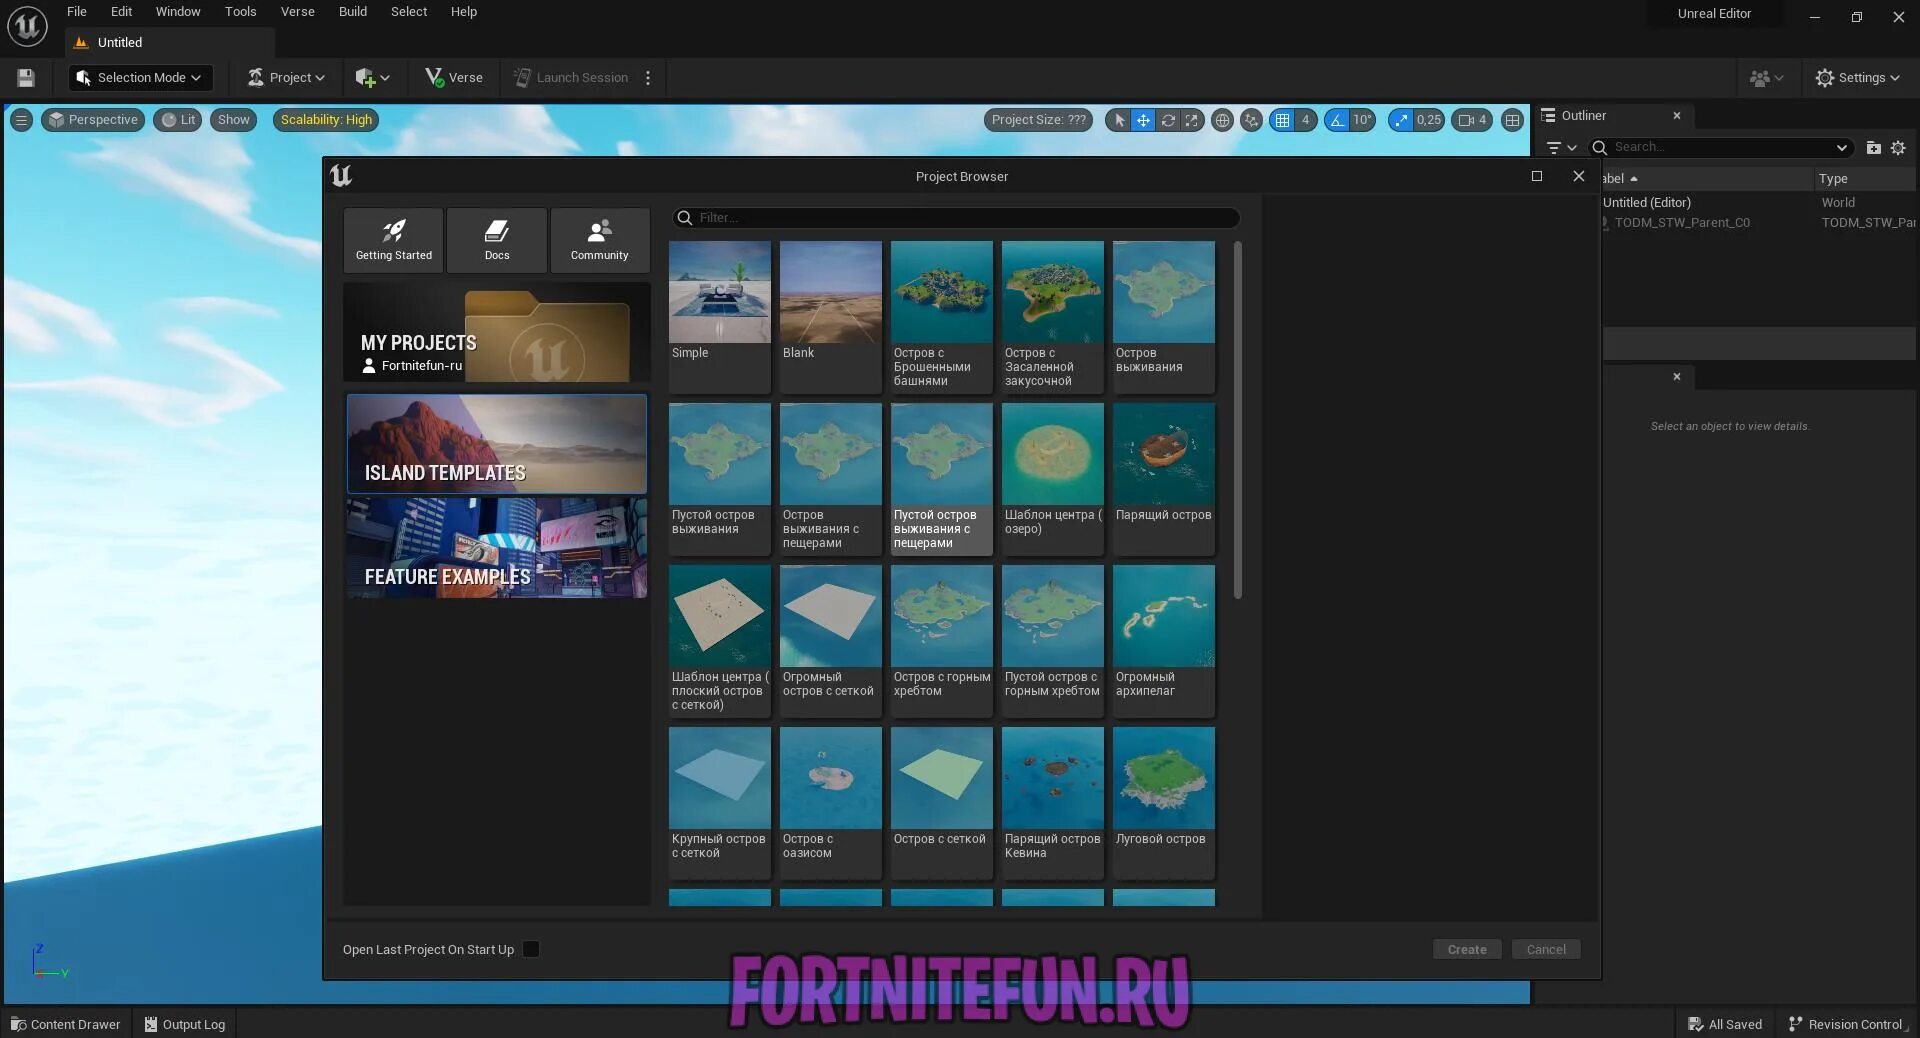
Task: Open the Window menu
Action: 178,12
